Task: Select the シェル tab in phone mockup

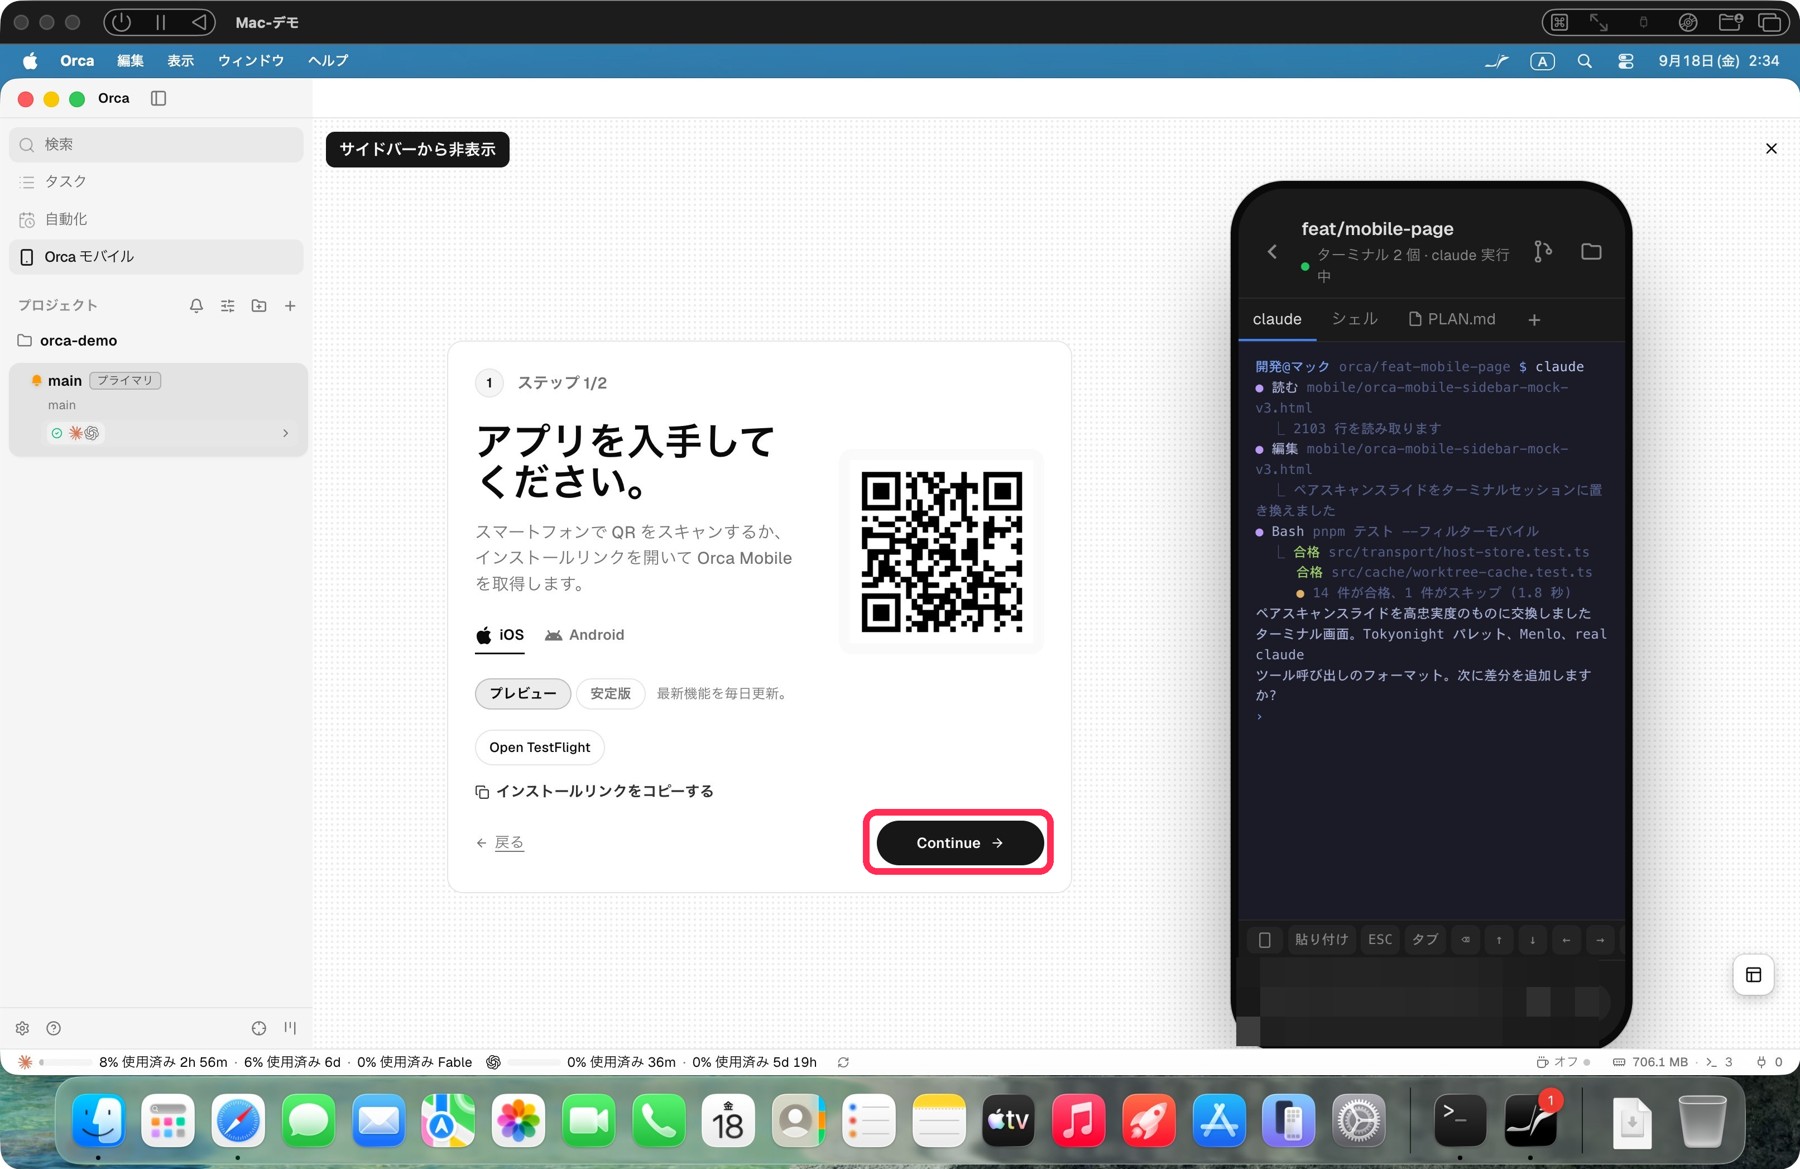Action: 1355,319
